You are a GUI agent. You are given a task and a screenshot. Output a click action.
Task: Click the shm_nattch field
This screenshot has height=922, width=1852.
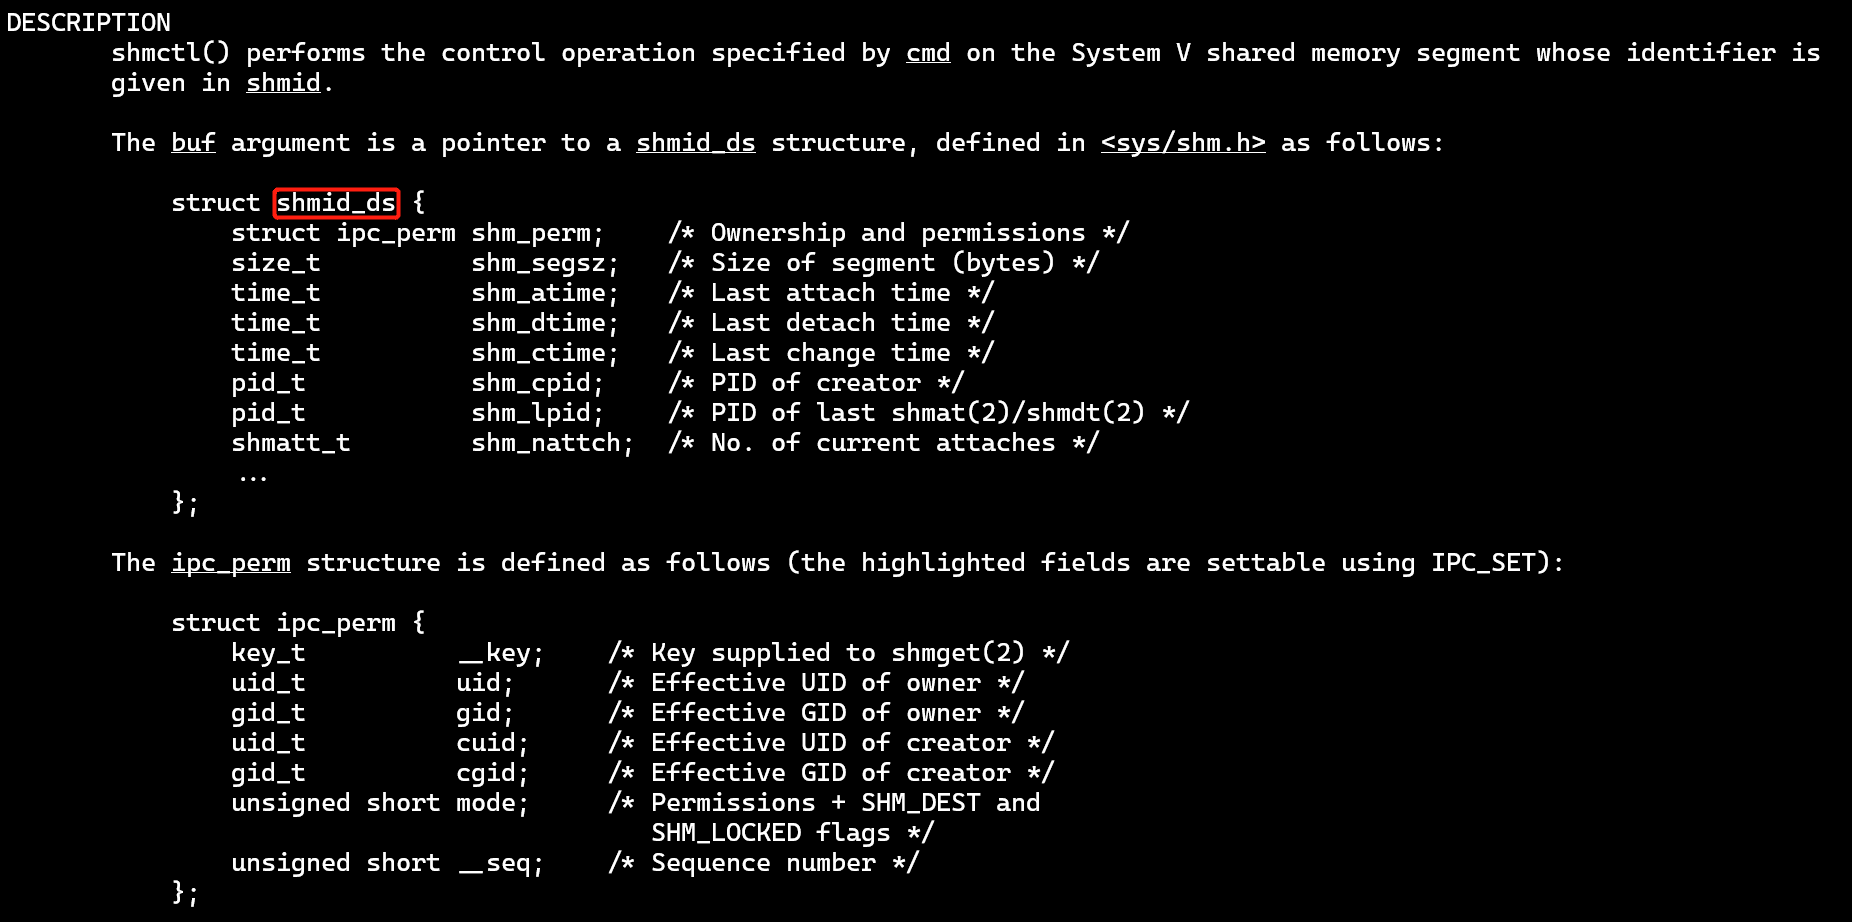pyautogui.click(x=546, y=443)
